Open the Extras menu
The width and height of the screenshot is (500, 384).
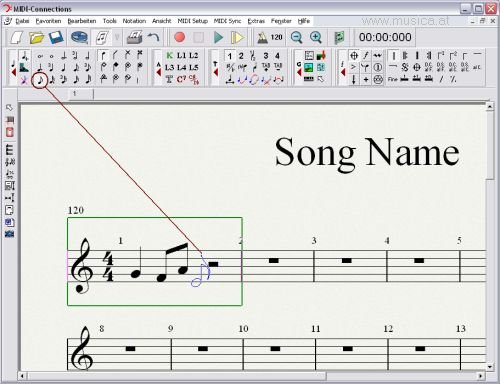pos(256,21)
